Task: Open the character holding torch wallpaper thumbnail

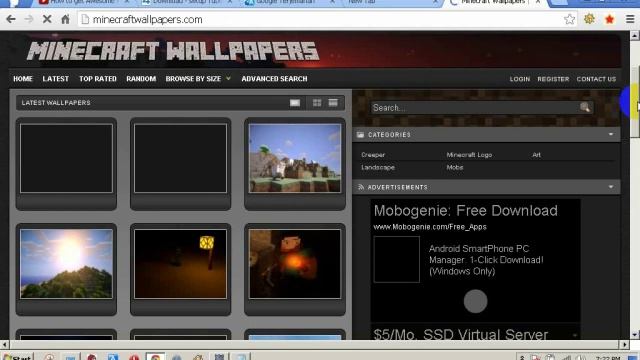Action: pos(295,264)
